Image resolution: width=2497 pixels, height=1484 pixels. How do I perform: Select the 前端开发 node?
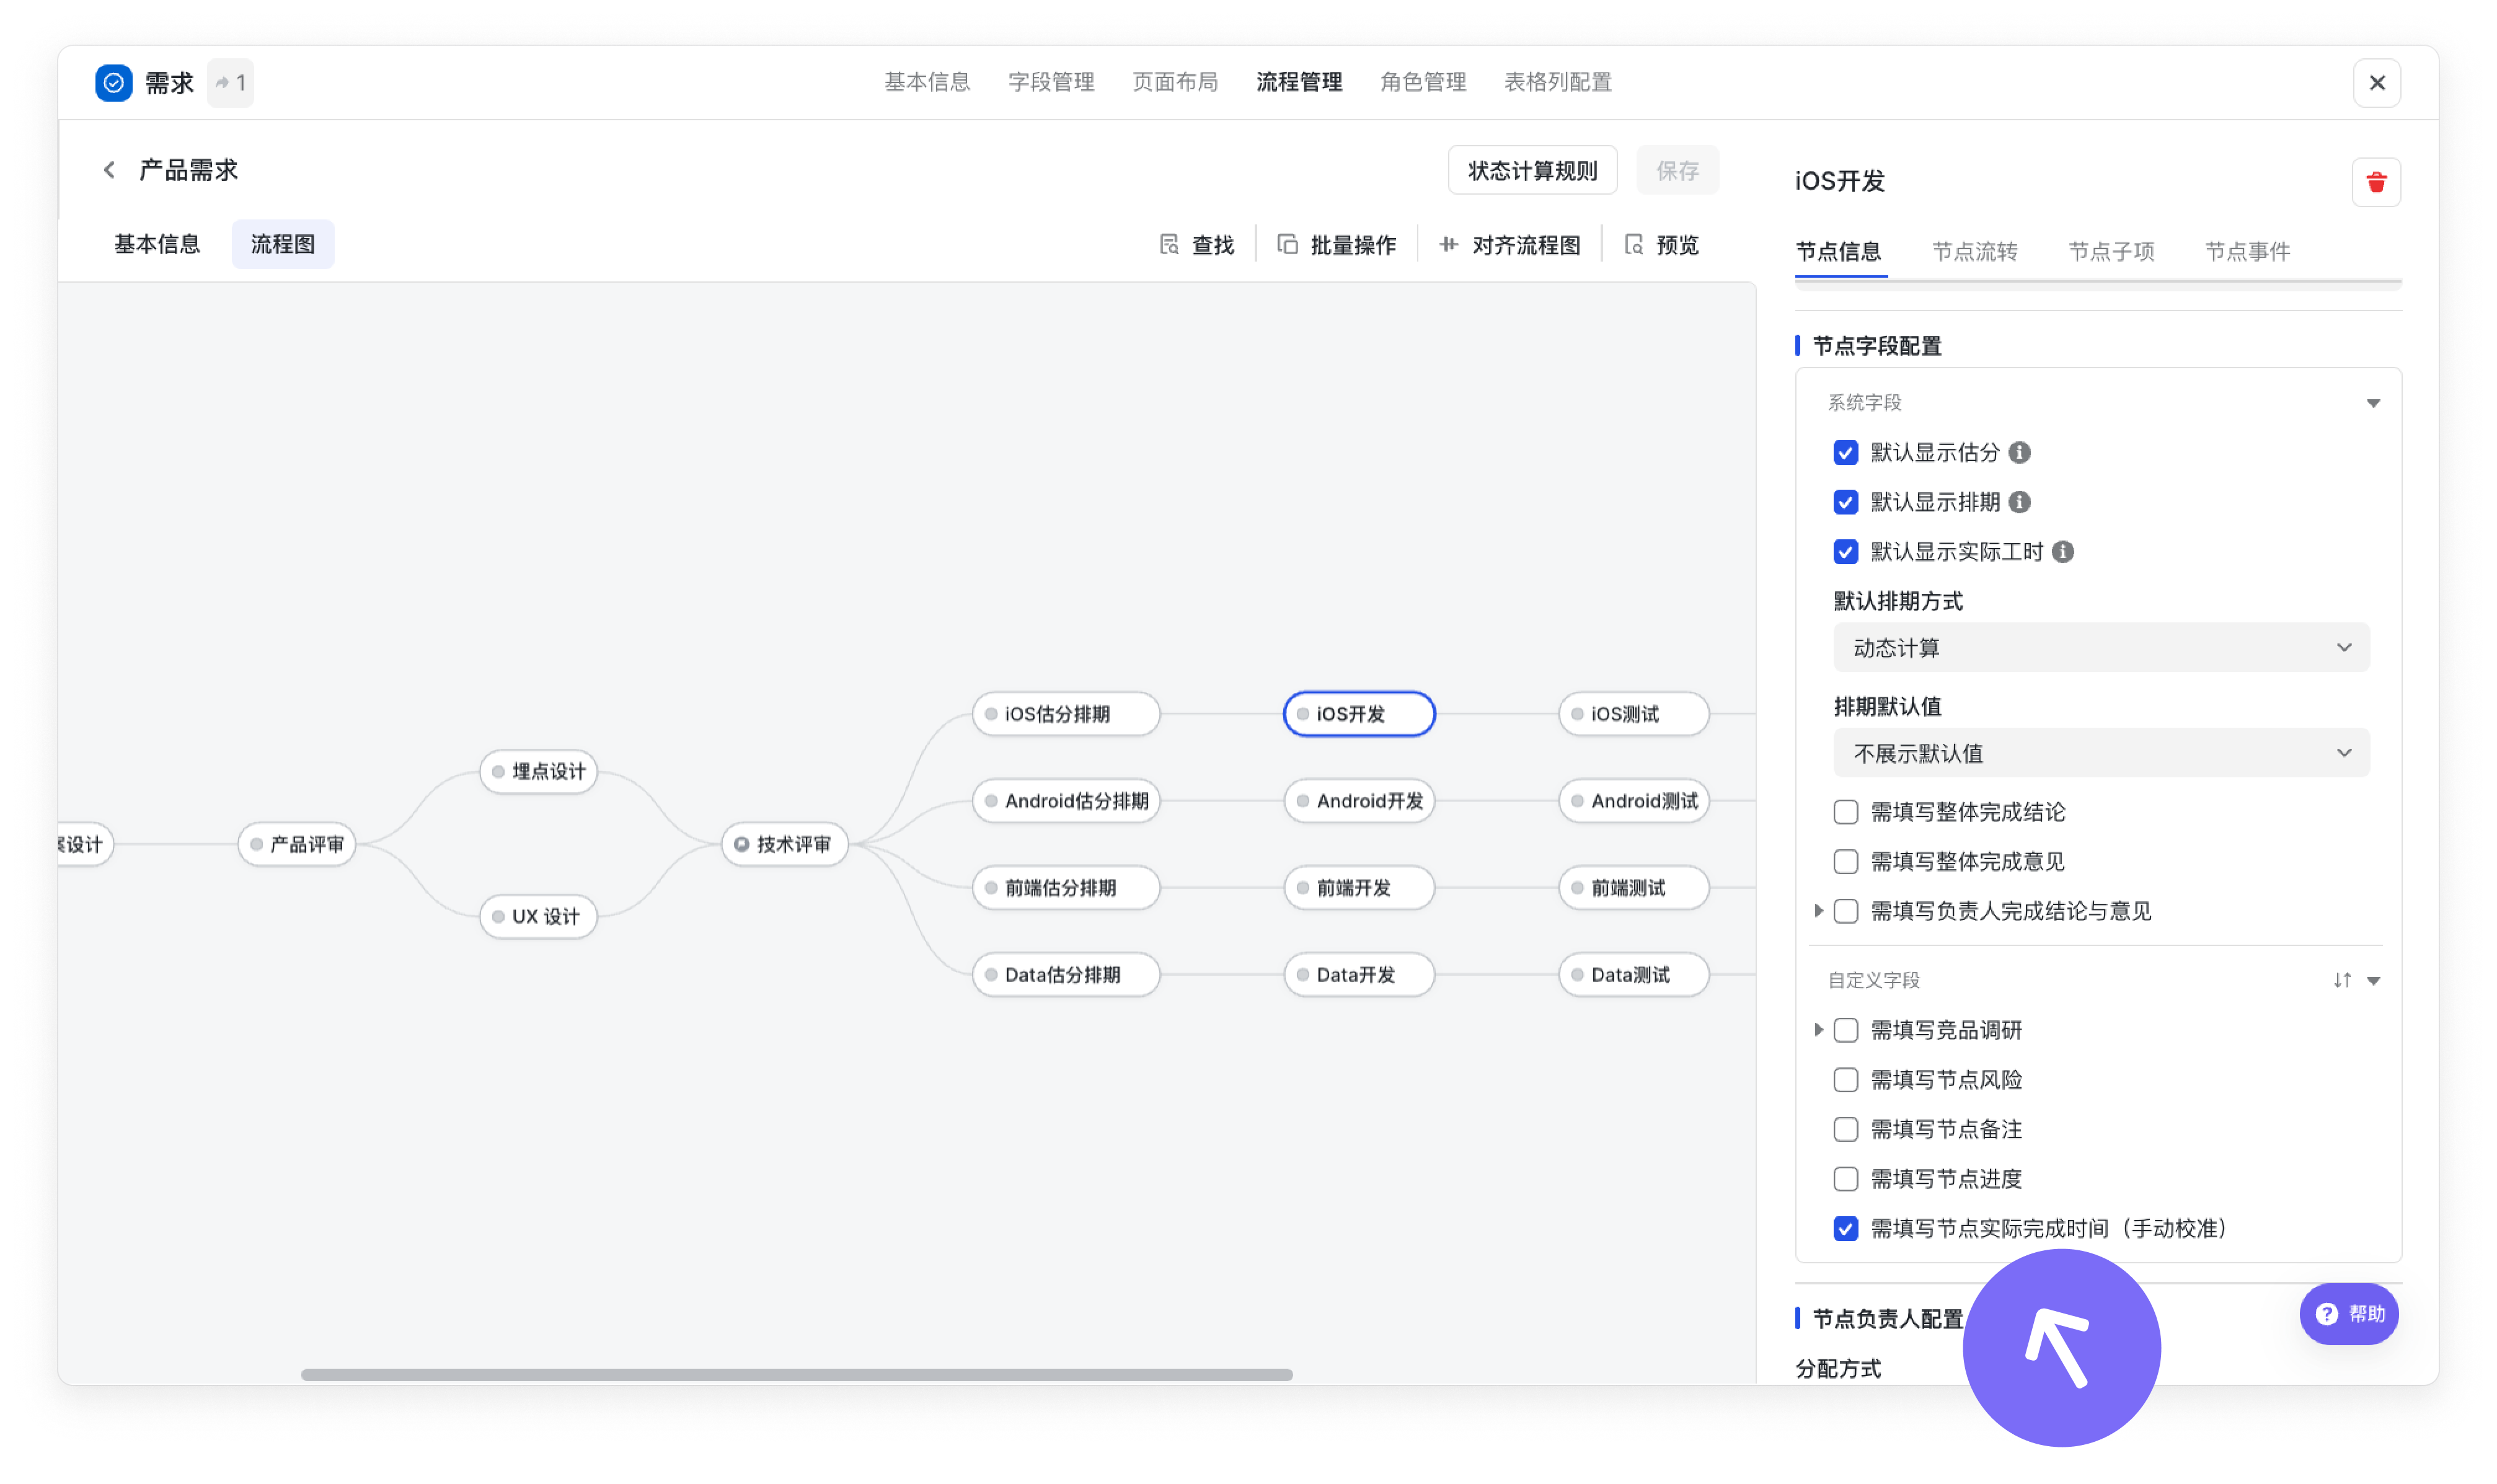(1358, 888)
